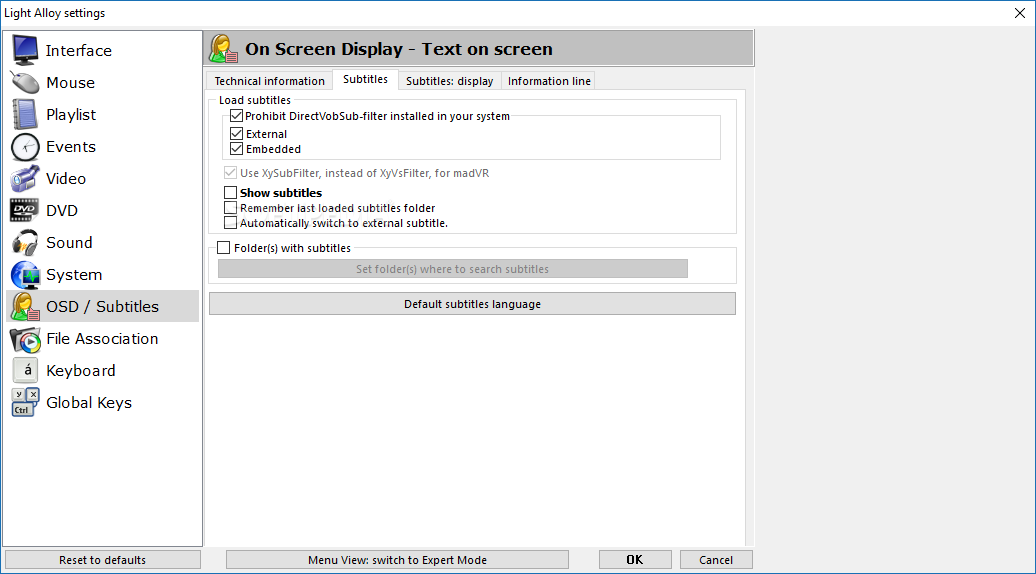1036x574 pixels.
Task: Close the Light Alloy settings window
Action: coord(1019,13)
